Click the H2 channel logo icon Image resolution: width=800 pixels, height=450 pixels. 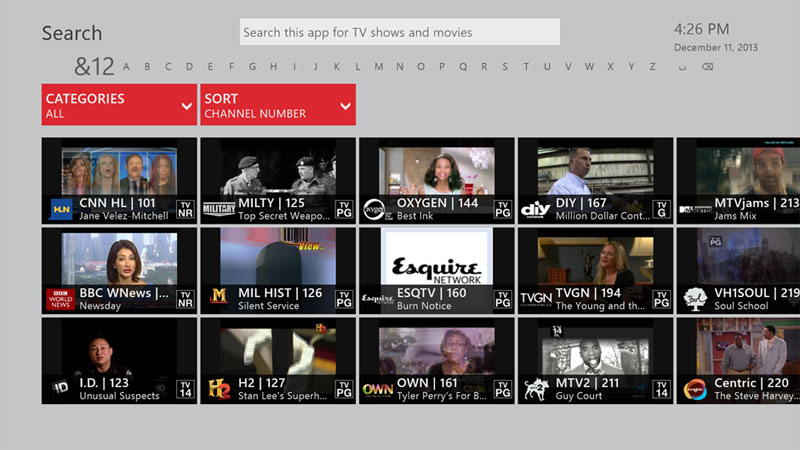click(219, 389)
